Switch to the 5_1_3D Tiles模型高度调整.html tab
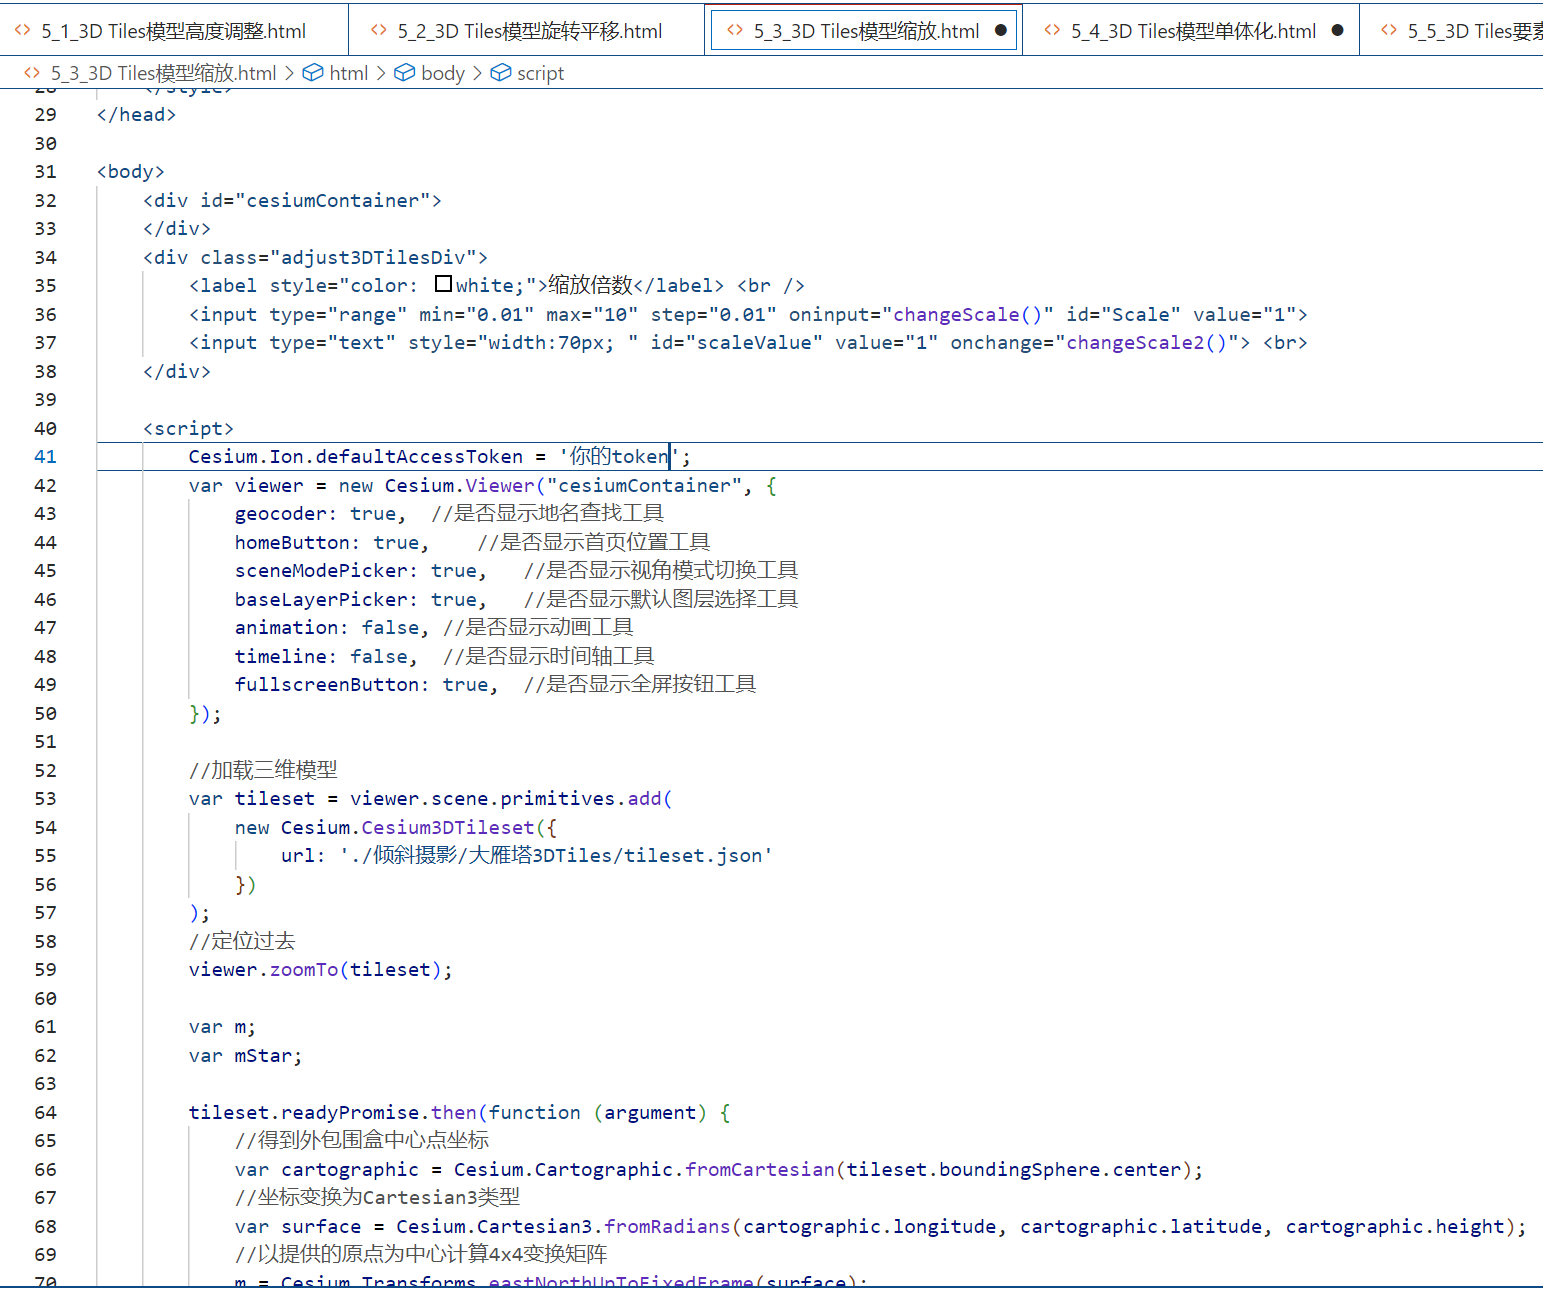This screenshot has height=1295, width=1543. click(x=173, y=31)
